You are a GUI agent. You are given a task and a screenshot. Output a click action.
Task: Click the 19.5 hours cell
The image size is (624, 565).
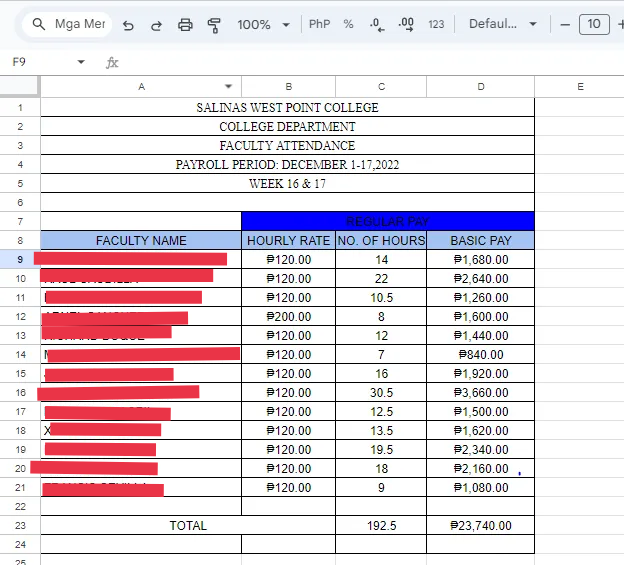click(x=381, y=449)
